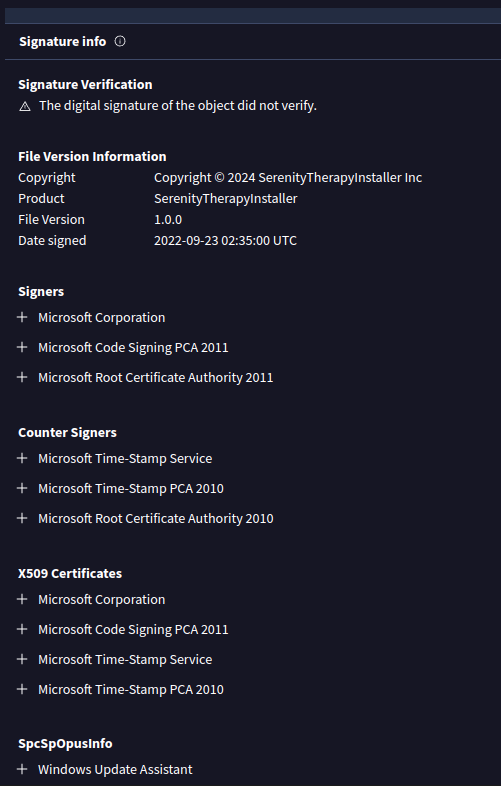
Task: Click the File Version 1.0.0 value
Action: 168,220
